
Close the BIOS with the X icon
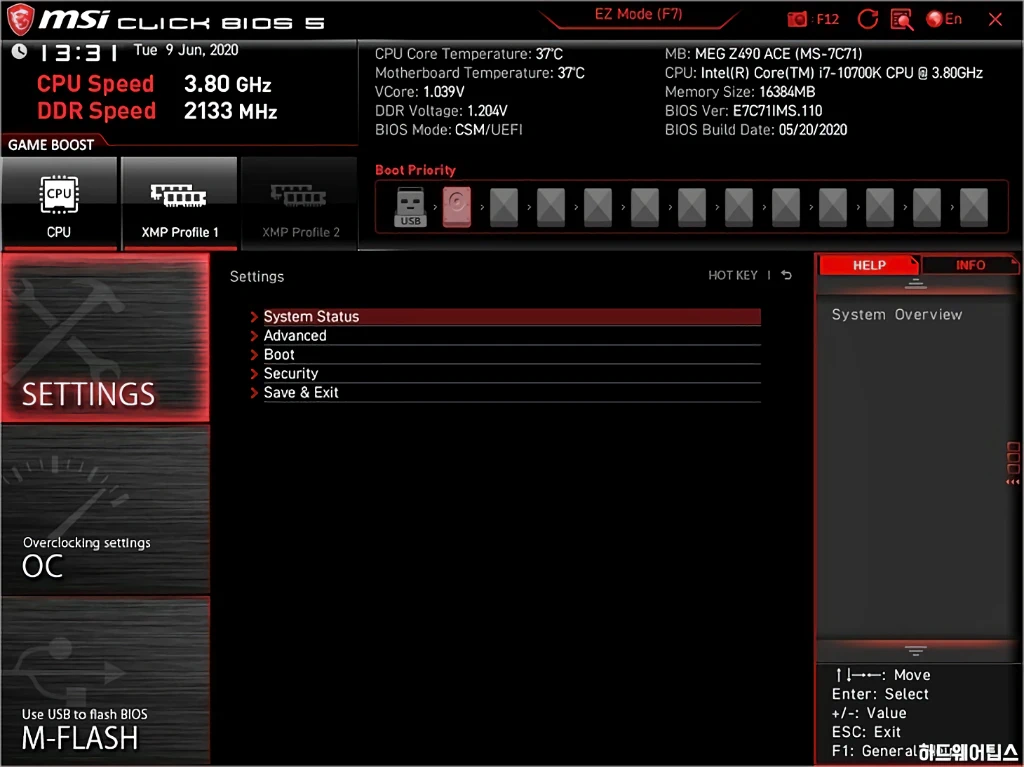[995, 20]
